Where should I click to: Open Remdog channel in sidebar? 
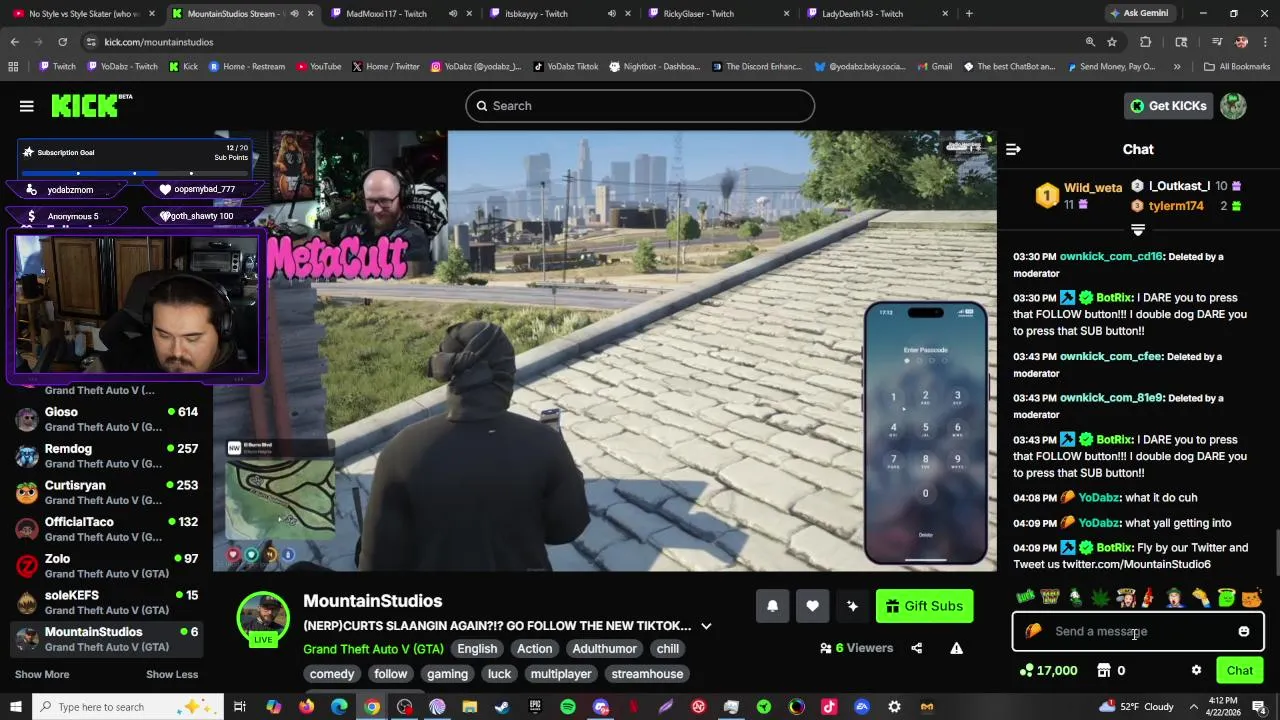click(x=107, y=456)
